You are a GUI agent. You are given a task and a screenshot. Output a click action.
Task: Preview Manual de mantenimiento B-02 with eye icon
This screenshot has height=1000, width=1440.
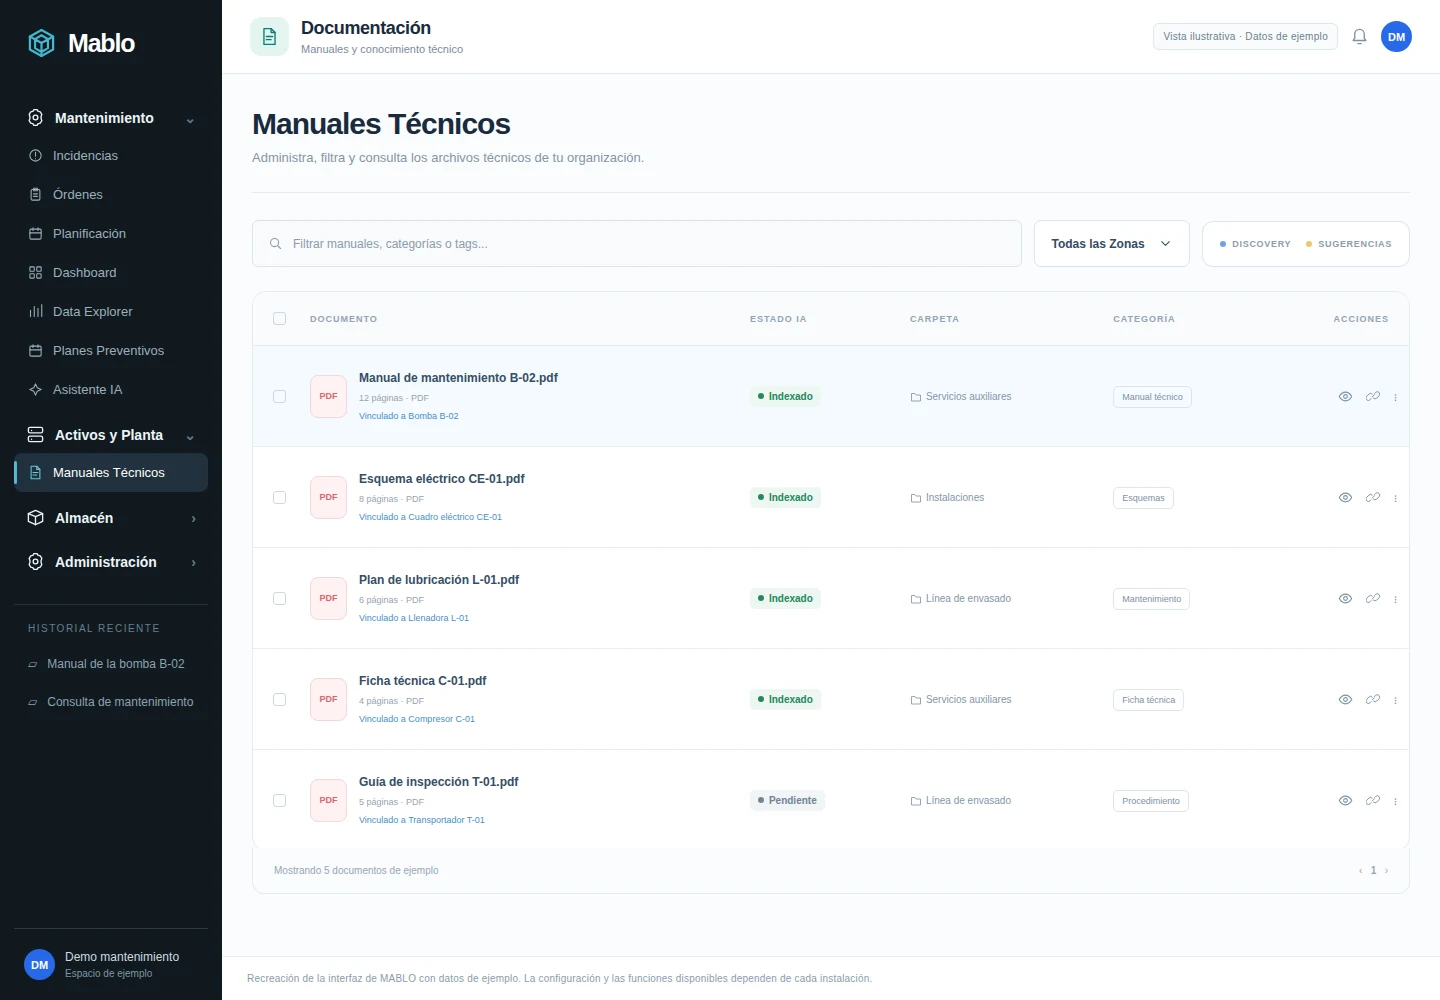[1345, 397]
